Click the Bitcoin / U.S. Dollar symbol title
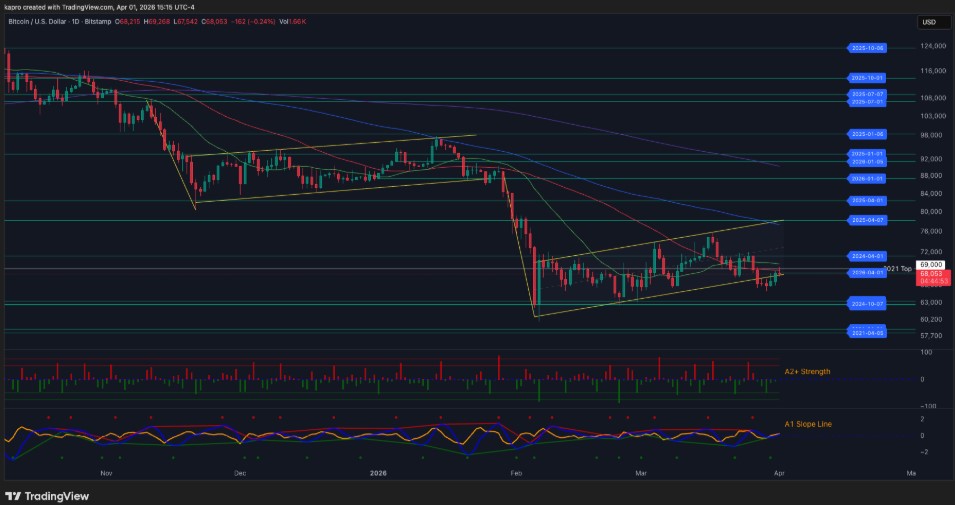Viewport: 955px width, 505px height. (35, 21)
